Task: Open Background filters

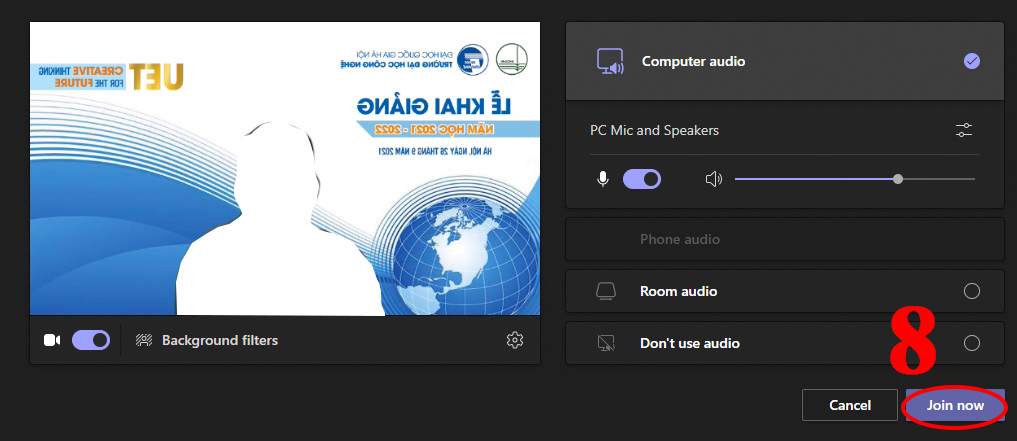Action: [220, 340]
